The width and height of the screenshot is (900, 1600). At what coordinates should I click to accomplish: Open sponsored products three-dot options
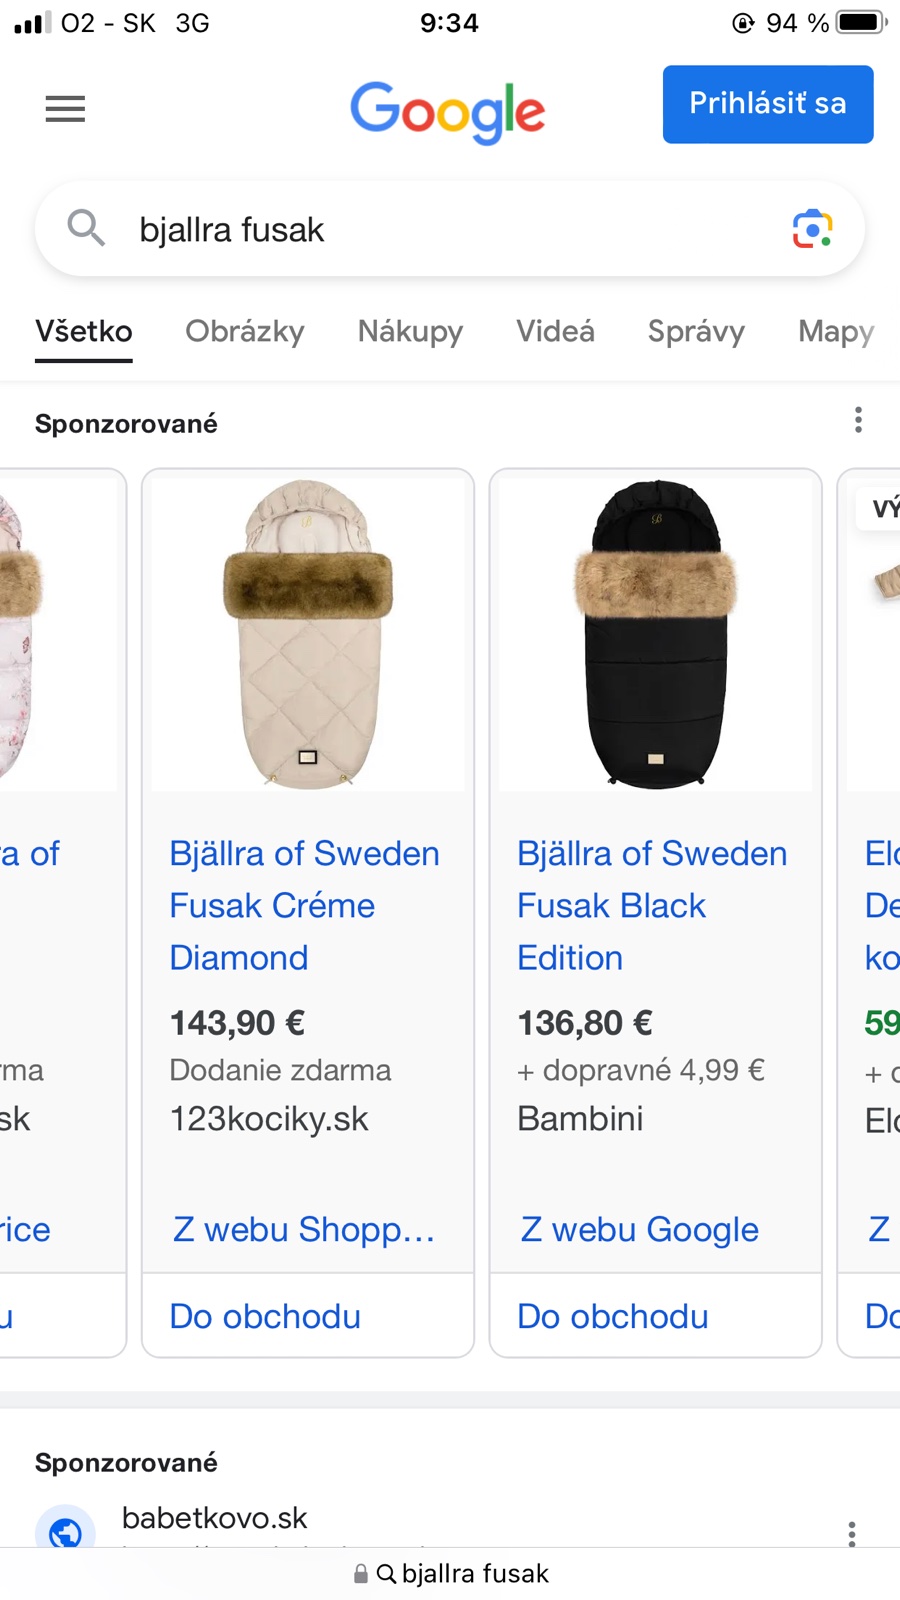[858, 420]
